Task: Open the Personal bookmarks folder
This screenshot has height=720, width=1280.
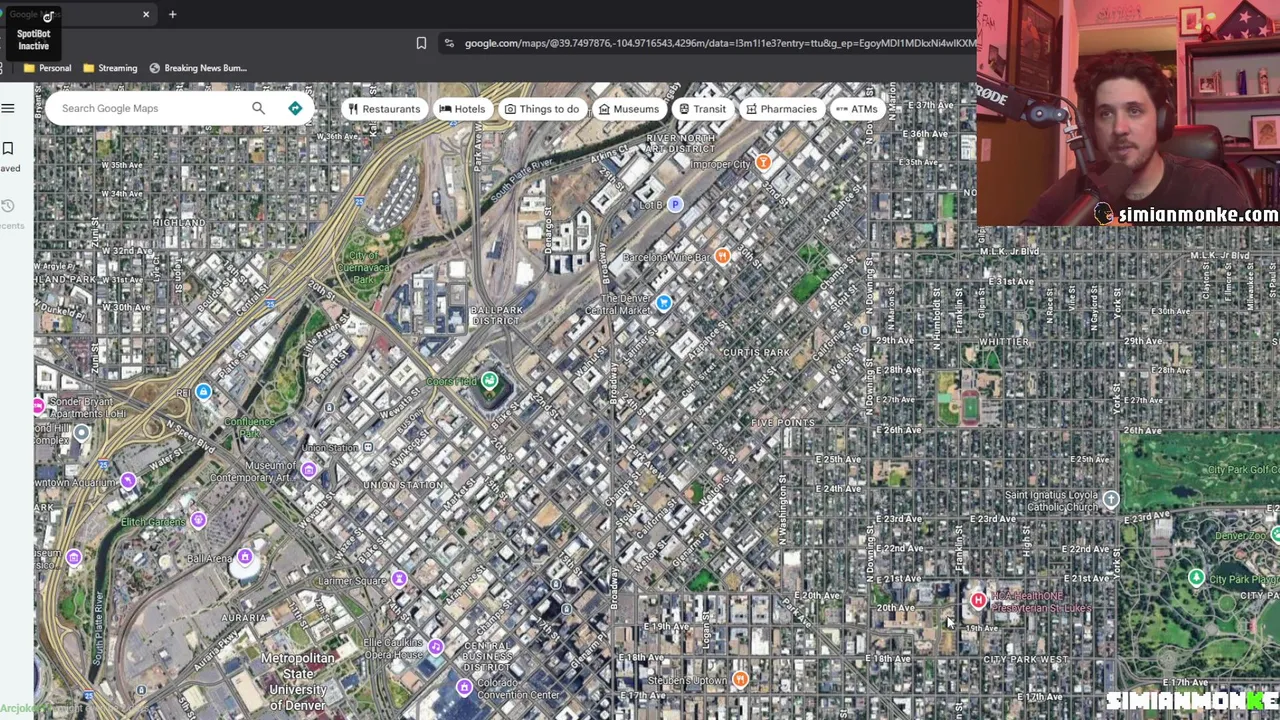Action: point(47,68)
